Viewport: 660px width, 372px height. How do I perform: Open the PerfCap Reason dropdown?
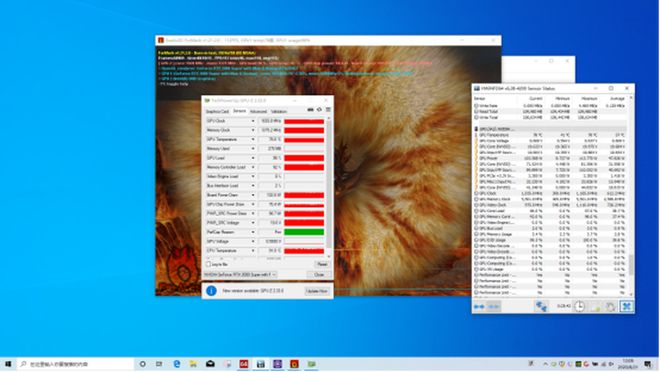[x=253, y=232]
